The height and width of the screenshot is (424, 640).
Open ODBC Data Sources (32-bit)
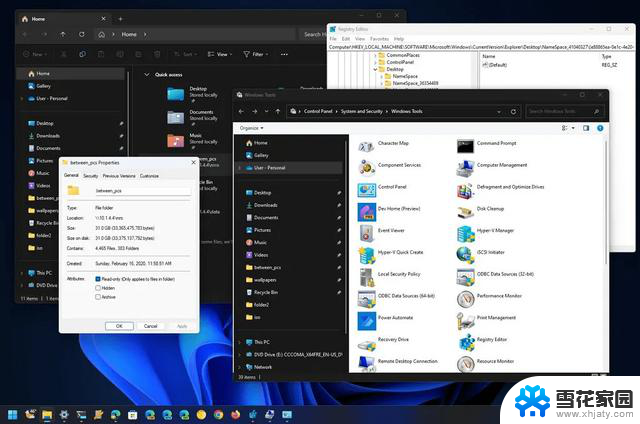tap(496, 276)
